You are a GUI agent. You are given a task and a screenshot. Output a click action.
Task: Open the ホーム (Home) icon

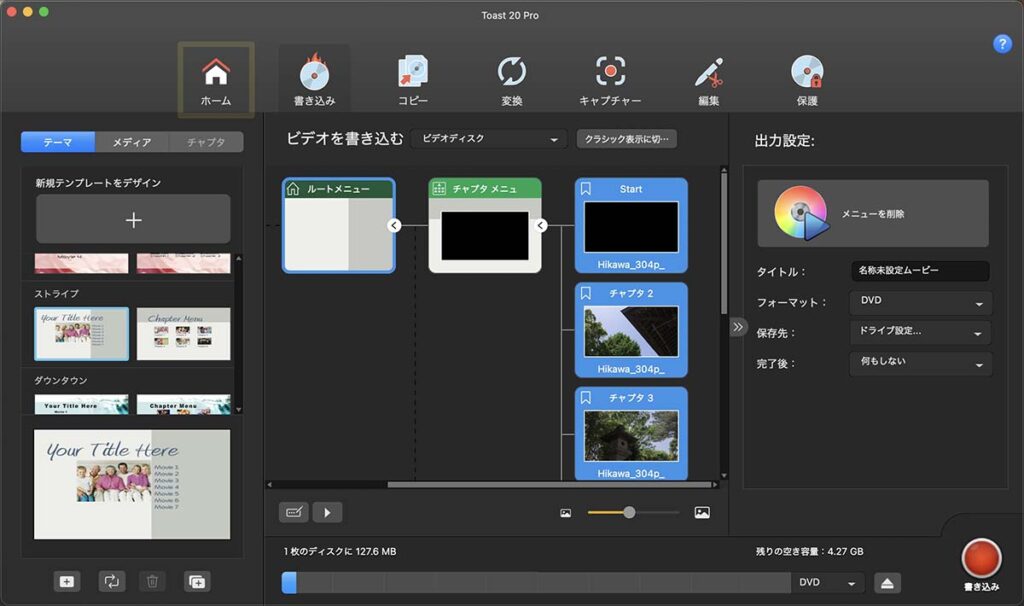click(216, 80)
